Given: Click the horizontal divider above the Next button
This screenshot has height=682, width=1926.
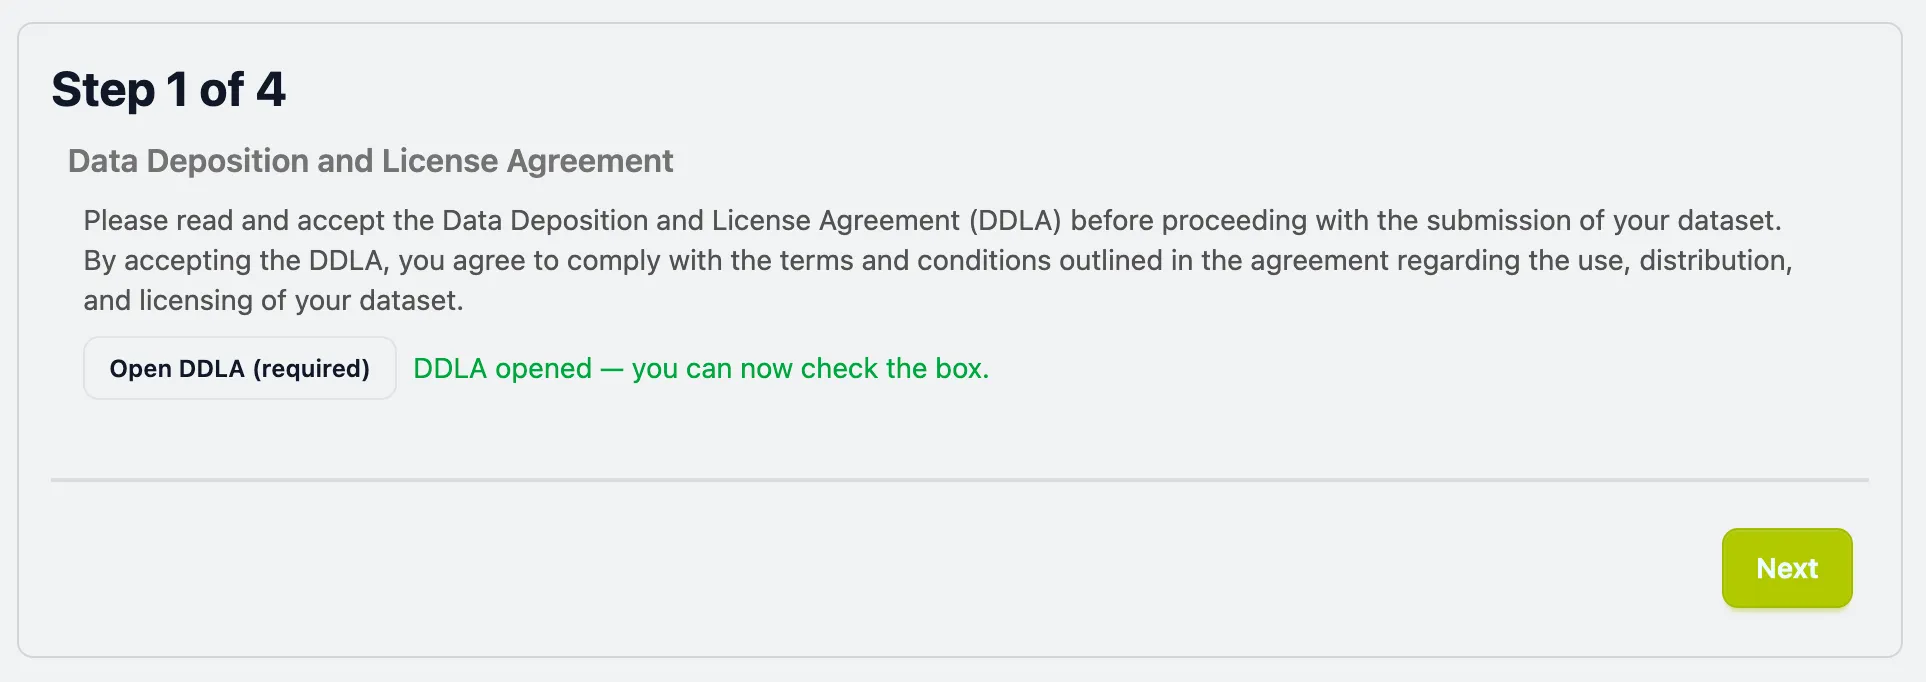Looking at the screenshot, I should tap(960, 481).
